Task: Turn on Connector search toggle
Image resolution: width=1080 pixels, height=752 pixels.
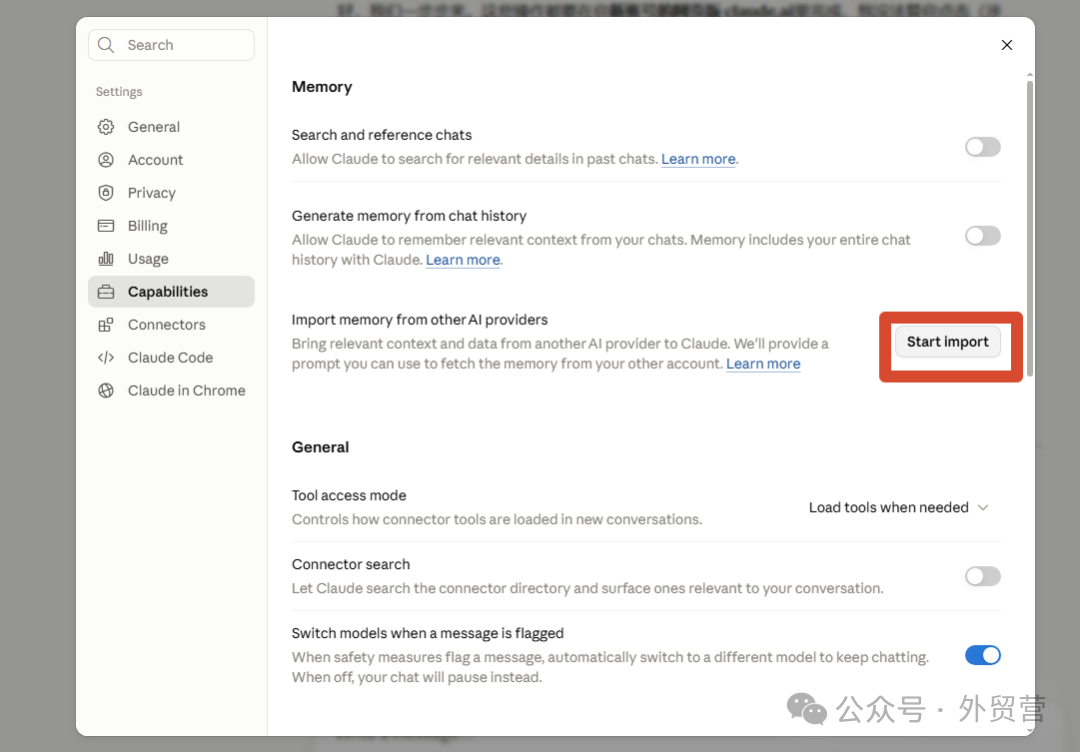Action: pyautogui.click(x=982, y=576)
